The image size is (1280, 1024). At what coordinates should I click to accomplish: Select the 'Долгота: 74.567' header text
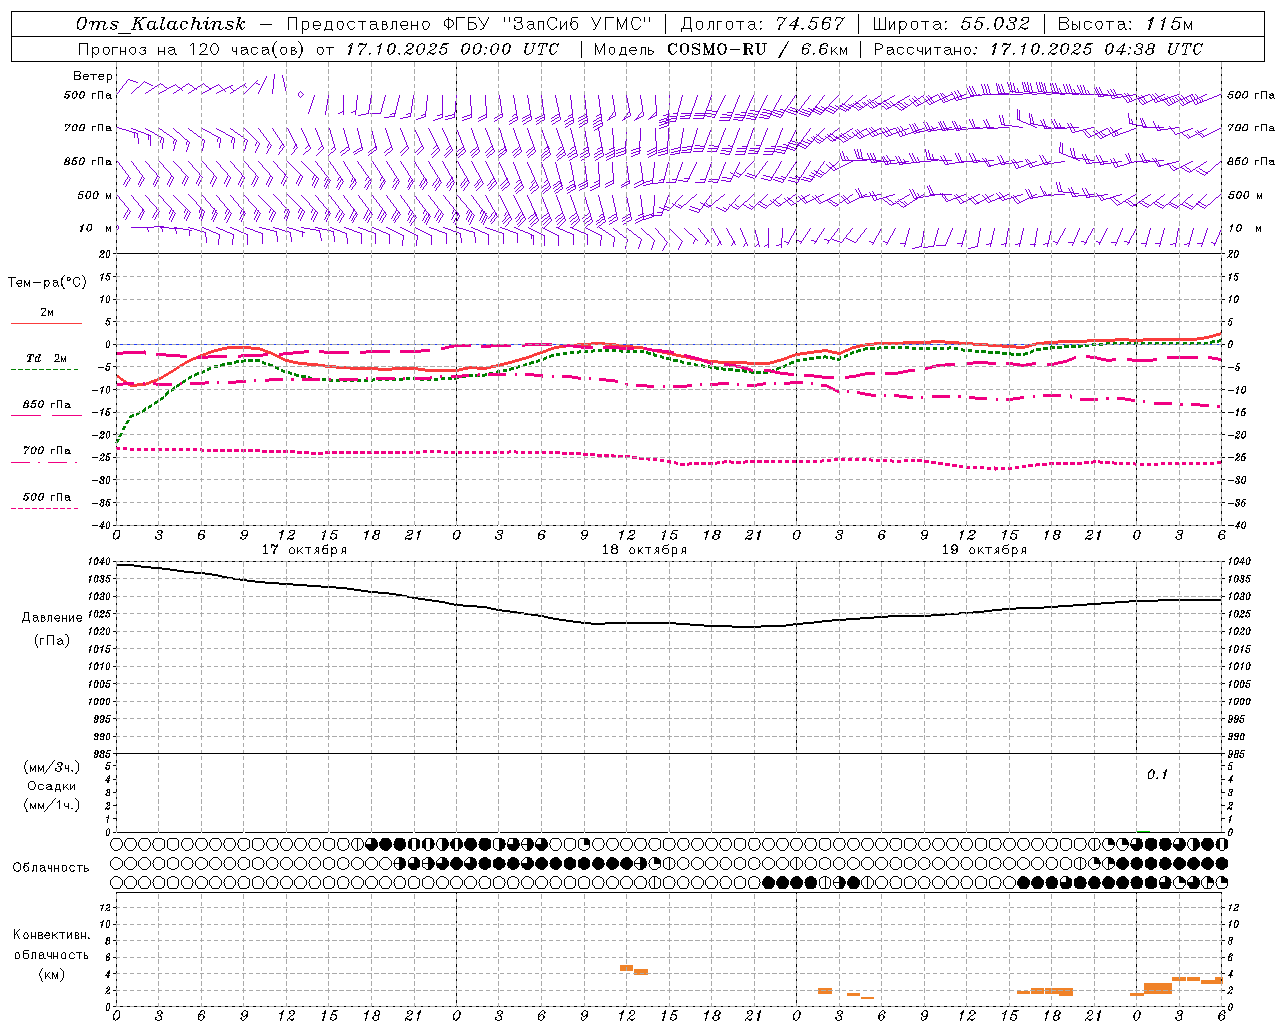tap(763, 24)
